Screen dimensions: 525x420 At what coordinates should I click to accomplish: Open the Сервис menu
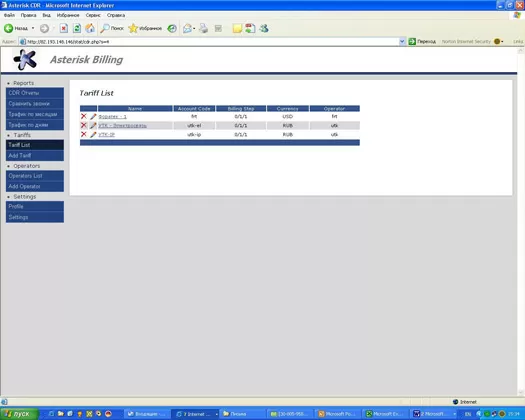93,15
